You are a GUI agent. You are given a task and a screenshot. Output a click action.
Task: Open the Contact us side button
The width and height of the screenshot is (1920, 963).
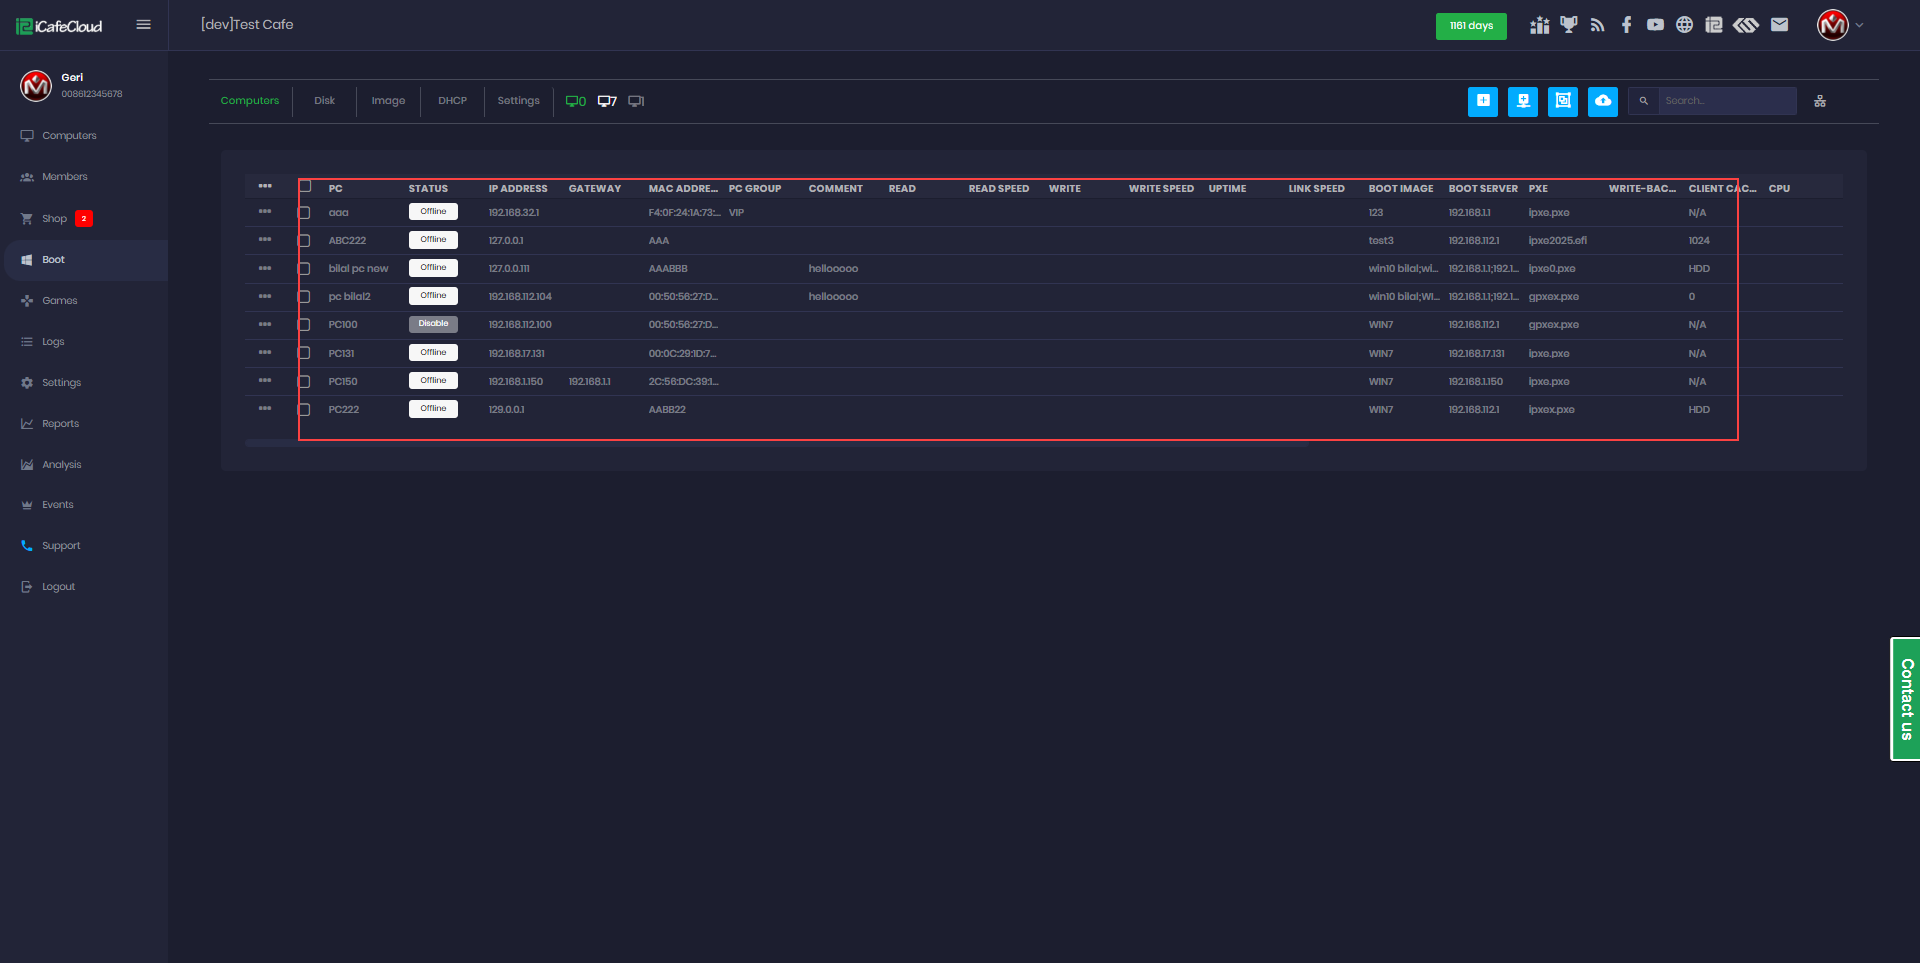click(x=1906, y=699)
